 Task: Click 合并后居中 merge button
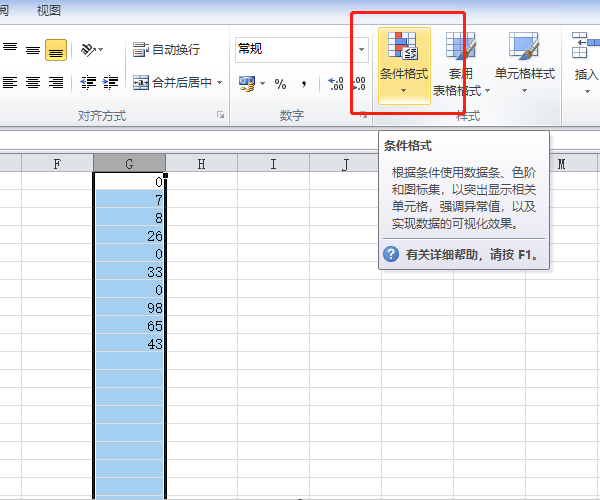(172, 82)
